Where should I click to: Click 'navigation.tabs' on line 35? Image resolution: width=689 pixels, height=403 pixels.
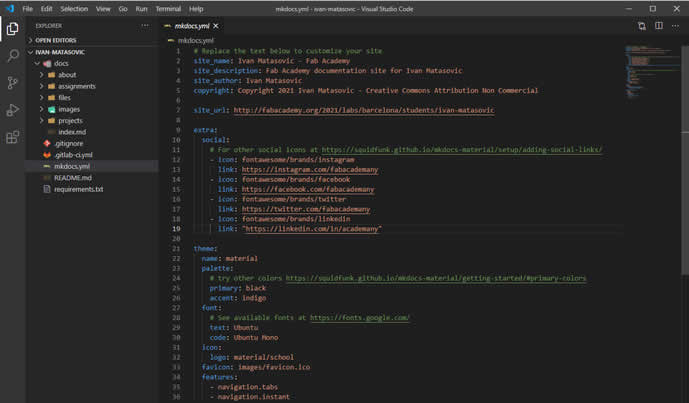pos(247,387)
